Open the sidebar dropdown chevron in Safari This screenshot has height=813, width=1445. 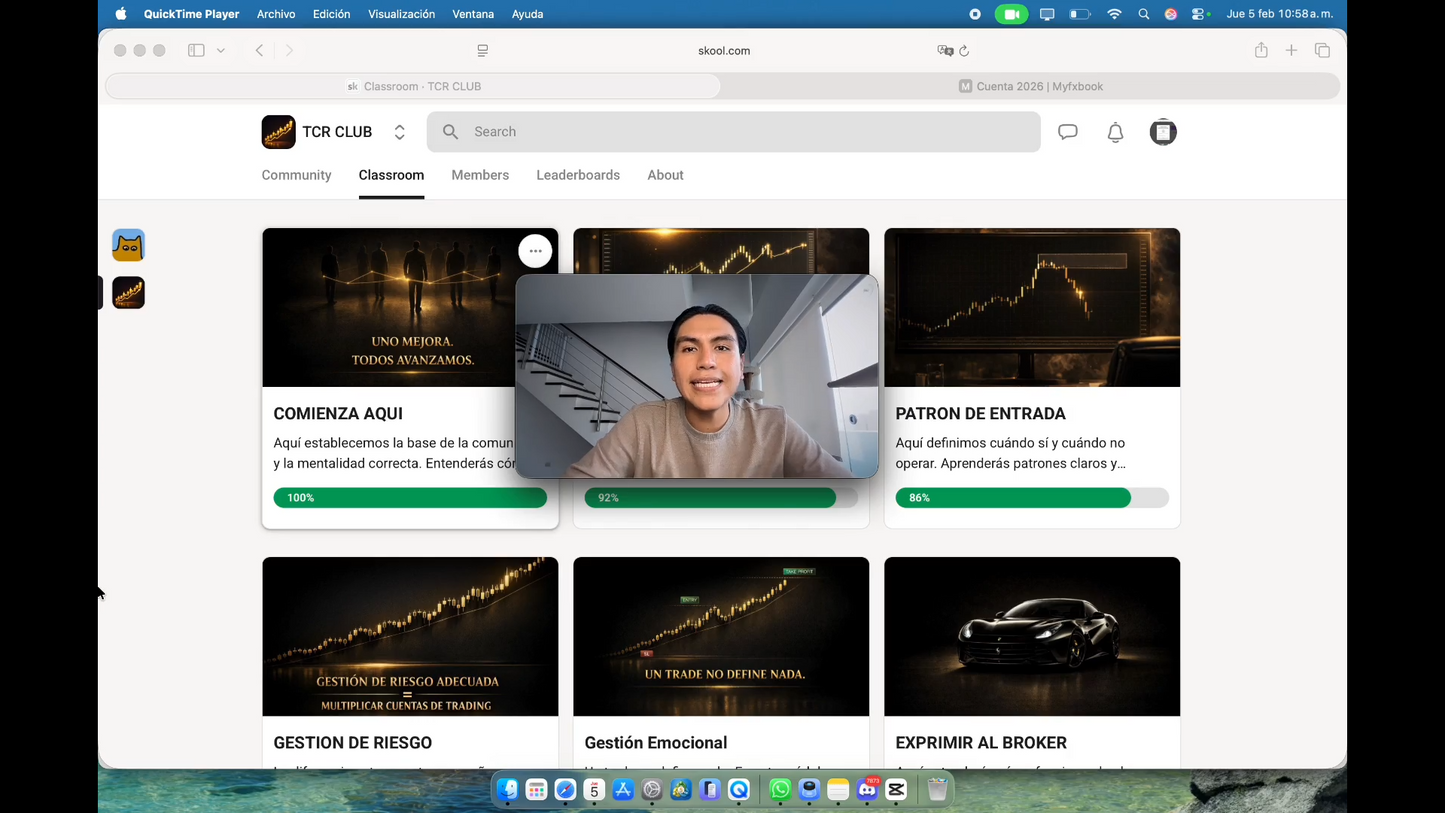click(221, 50)
